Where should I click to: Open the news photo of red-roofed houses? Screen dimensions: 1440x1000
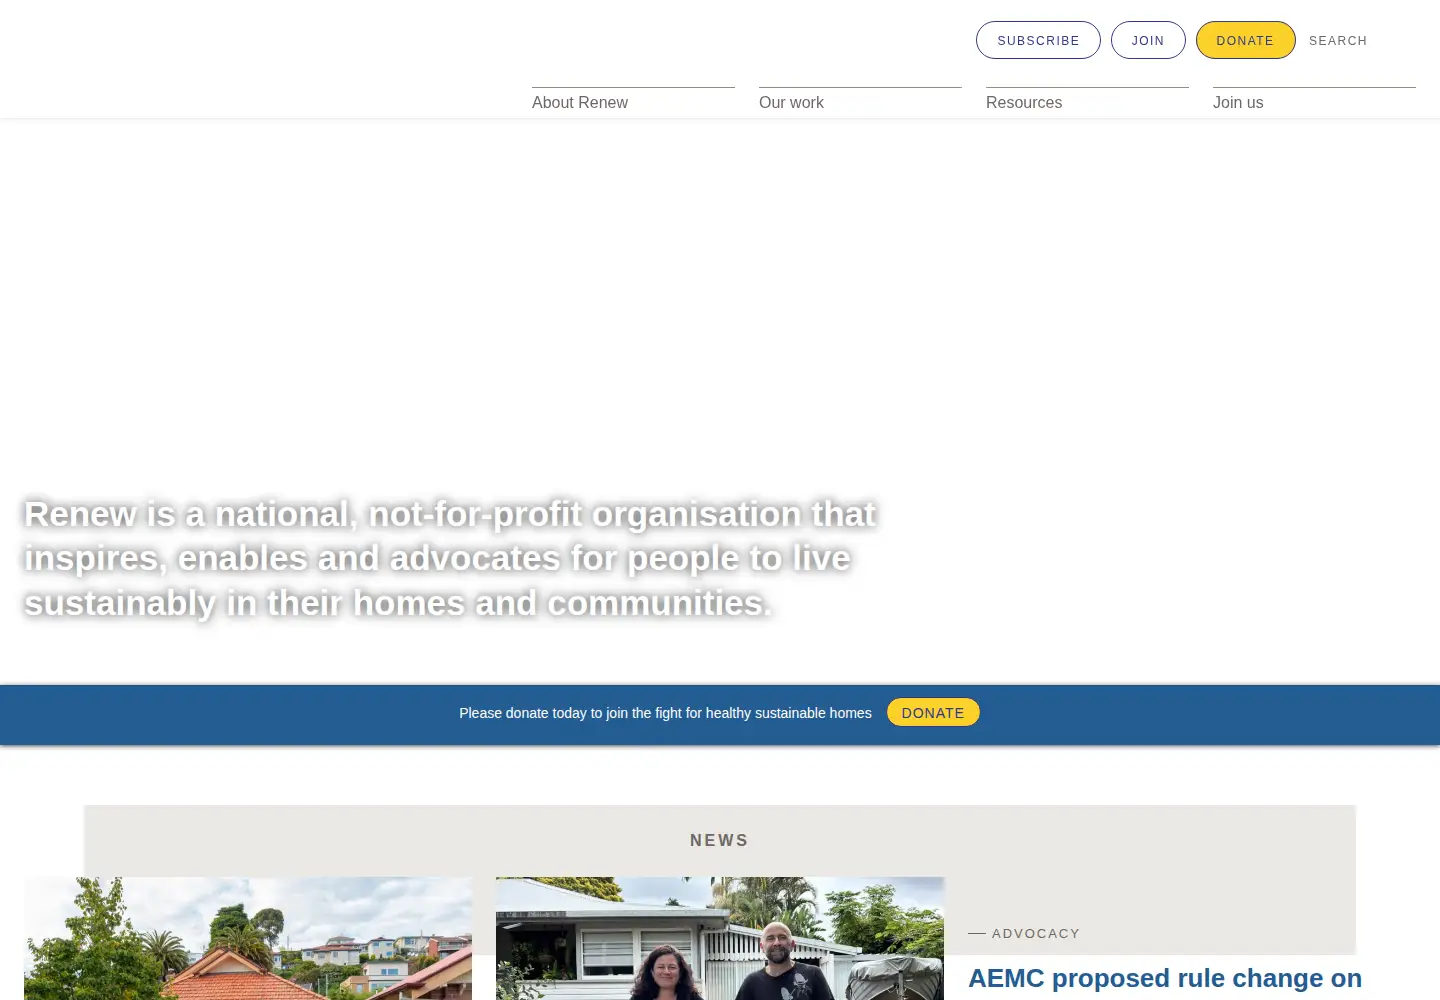(x=248, y=938)
